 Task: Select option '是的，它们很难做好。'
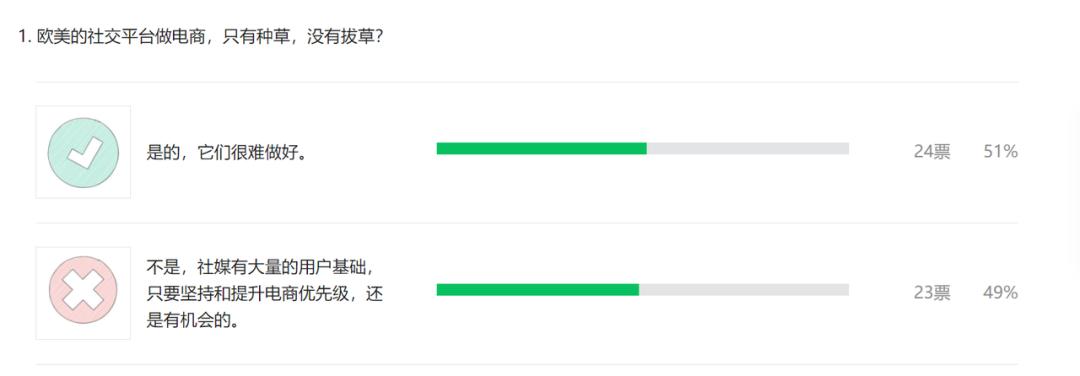[x=226, y=153]
